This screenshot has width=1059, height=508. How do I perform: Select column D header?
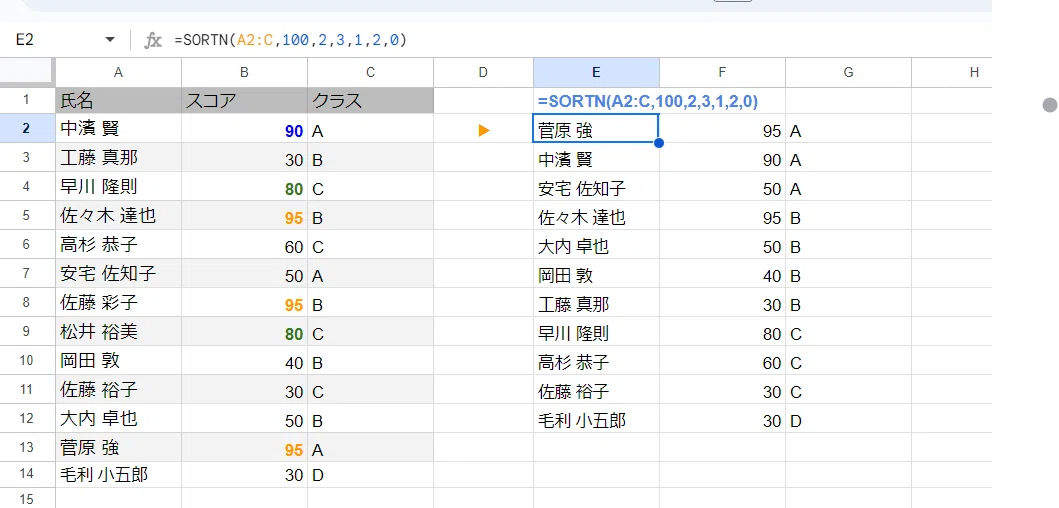click(483, 73)
